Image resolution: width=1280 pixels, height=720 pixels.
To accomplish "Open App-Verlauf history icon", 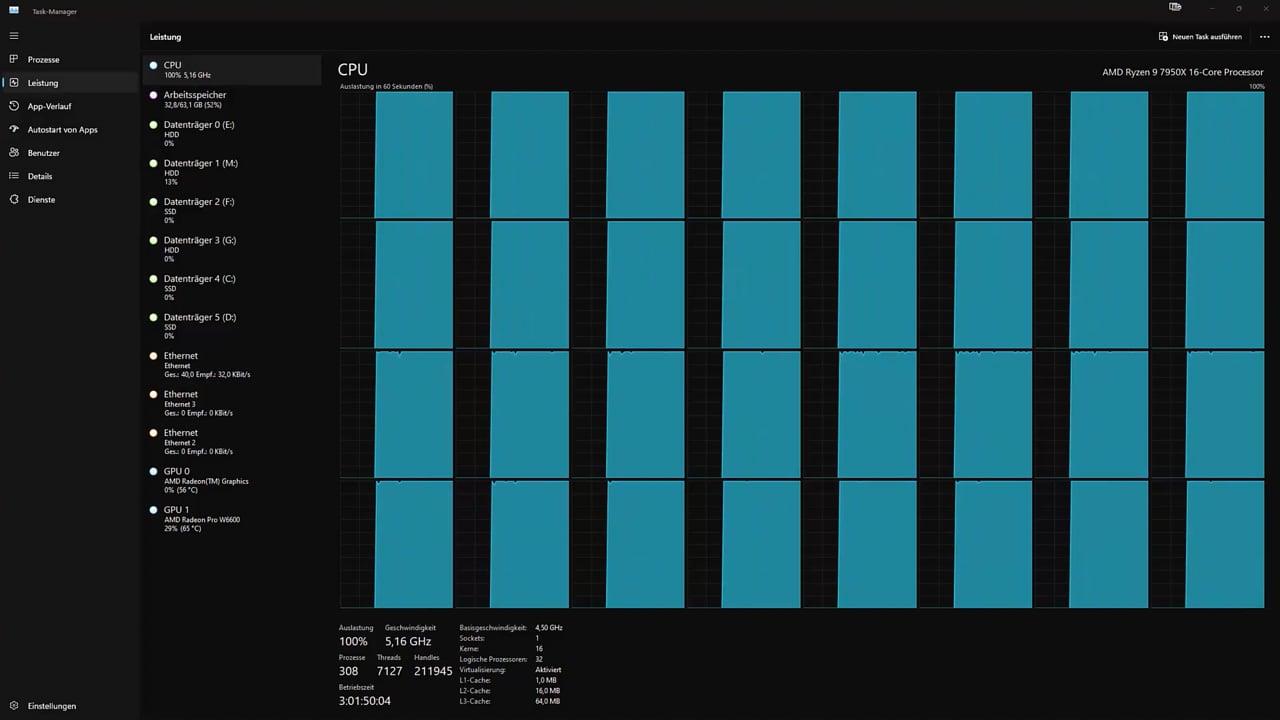I will 14,106.
